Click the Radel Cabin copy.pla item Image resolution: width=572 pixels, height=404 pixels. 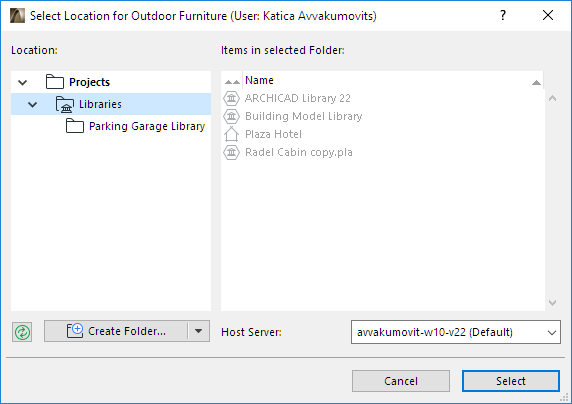(x=299, y=152)
